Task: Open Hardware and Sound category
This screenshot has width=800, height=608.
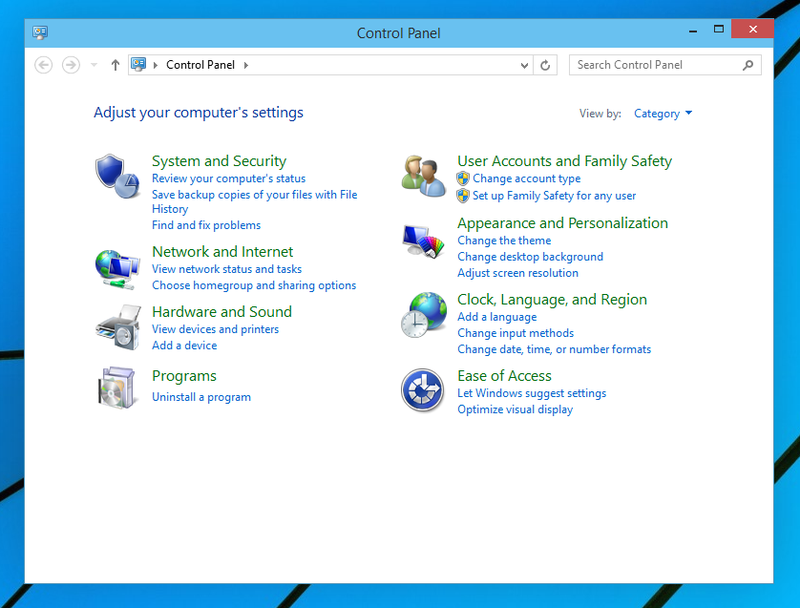Action: point(222,312)
